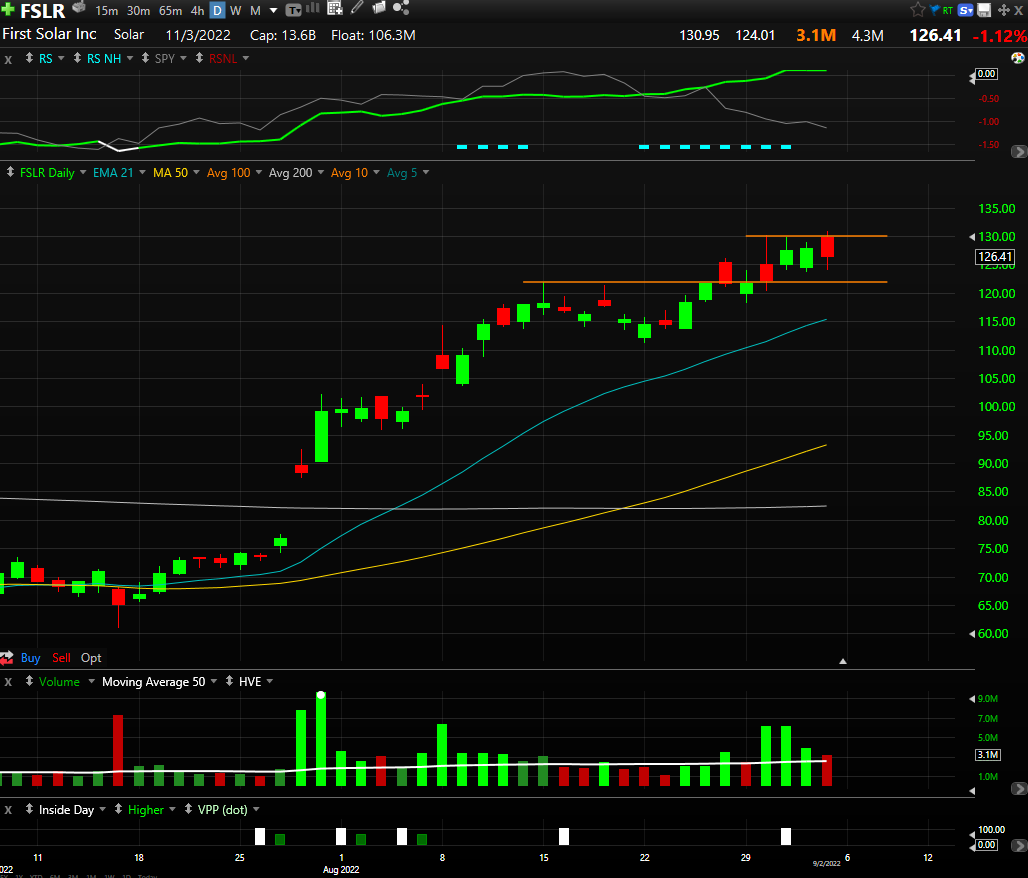This screenshot has width=1028, height=878.
Task: Expand the RS NH indicator dropdown
Action: [130, 58]
